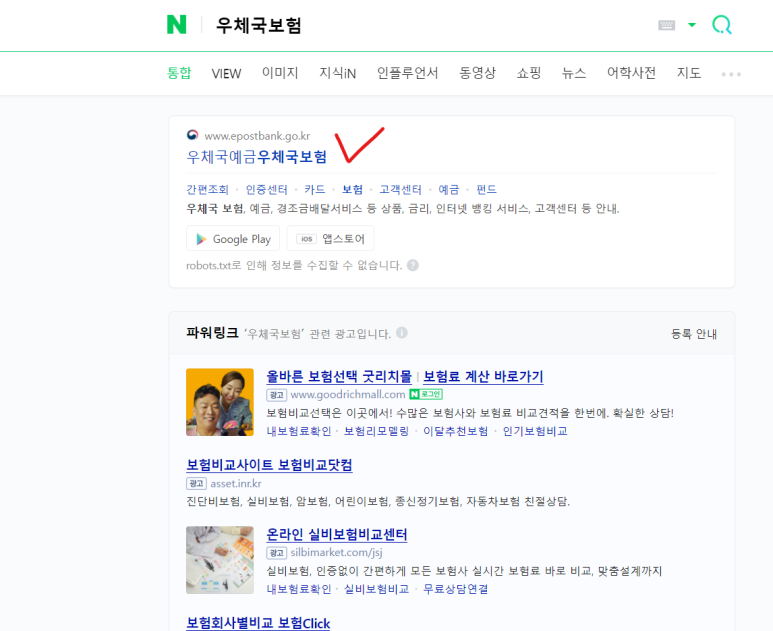The height and width of the screenshot is (631, 773).
Task: Click the iOS 앱스토어 button
Action: pos(330,239)
